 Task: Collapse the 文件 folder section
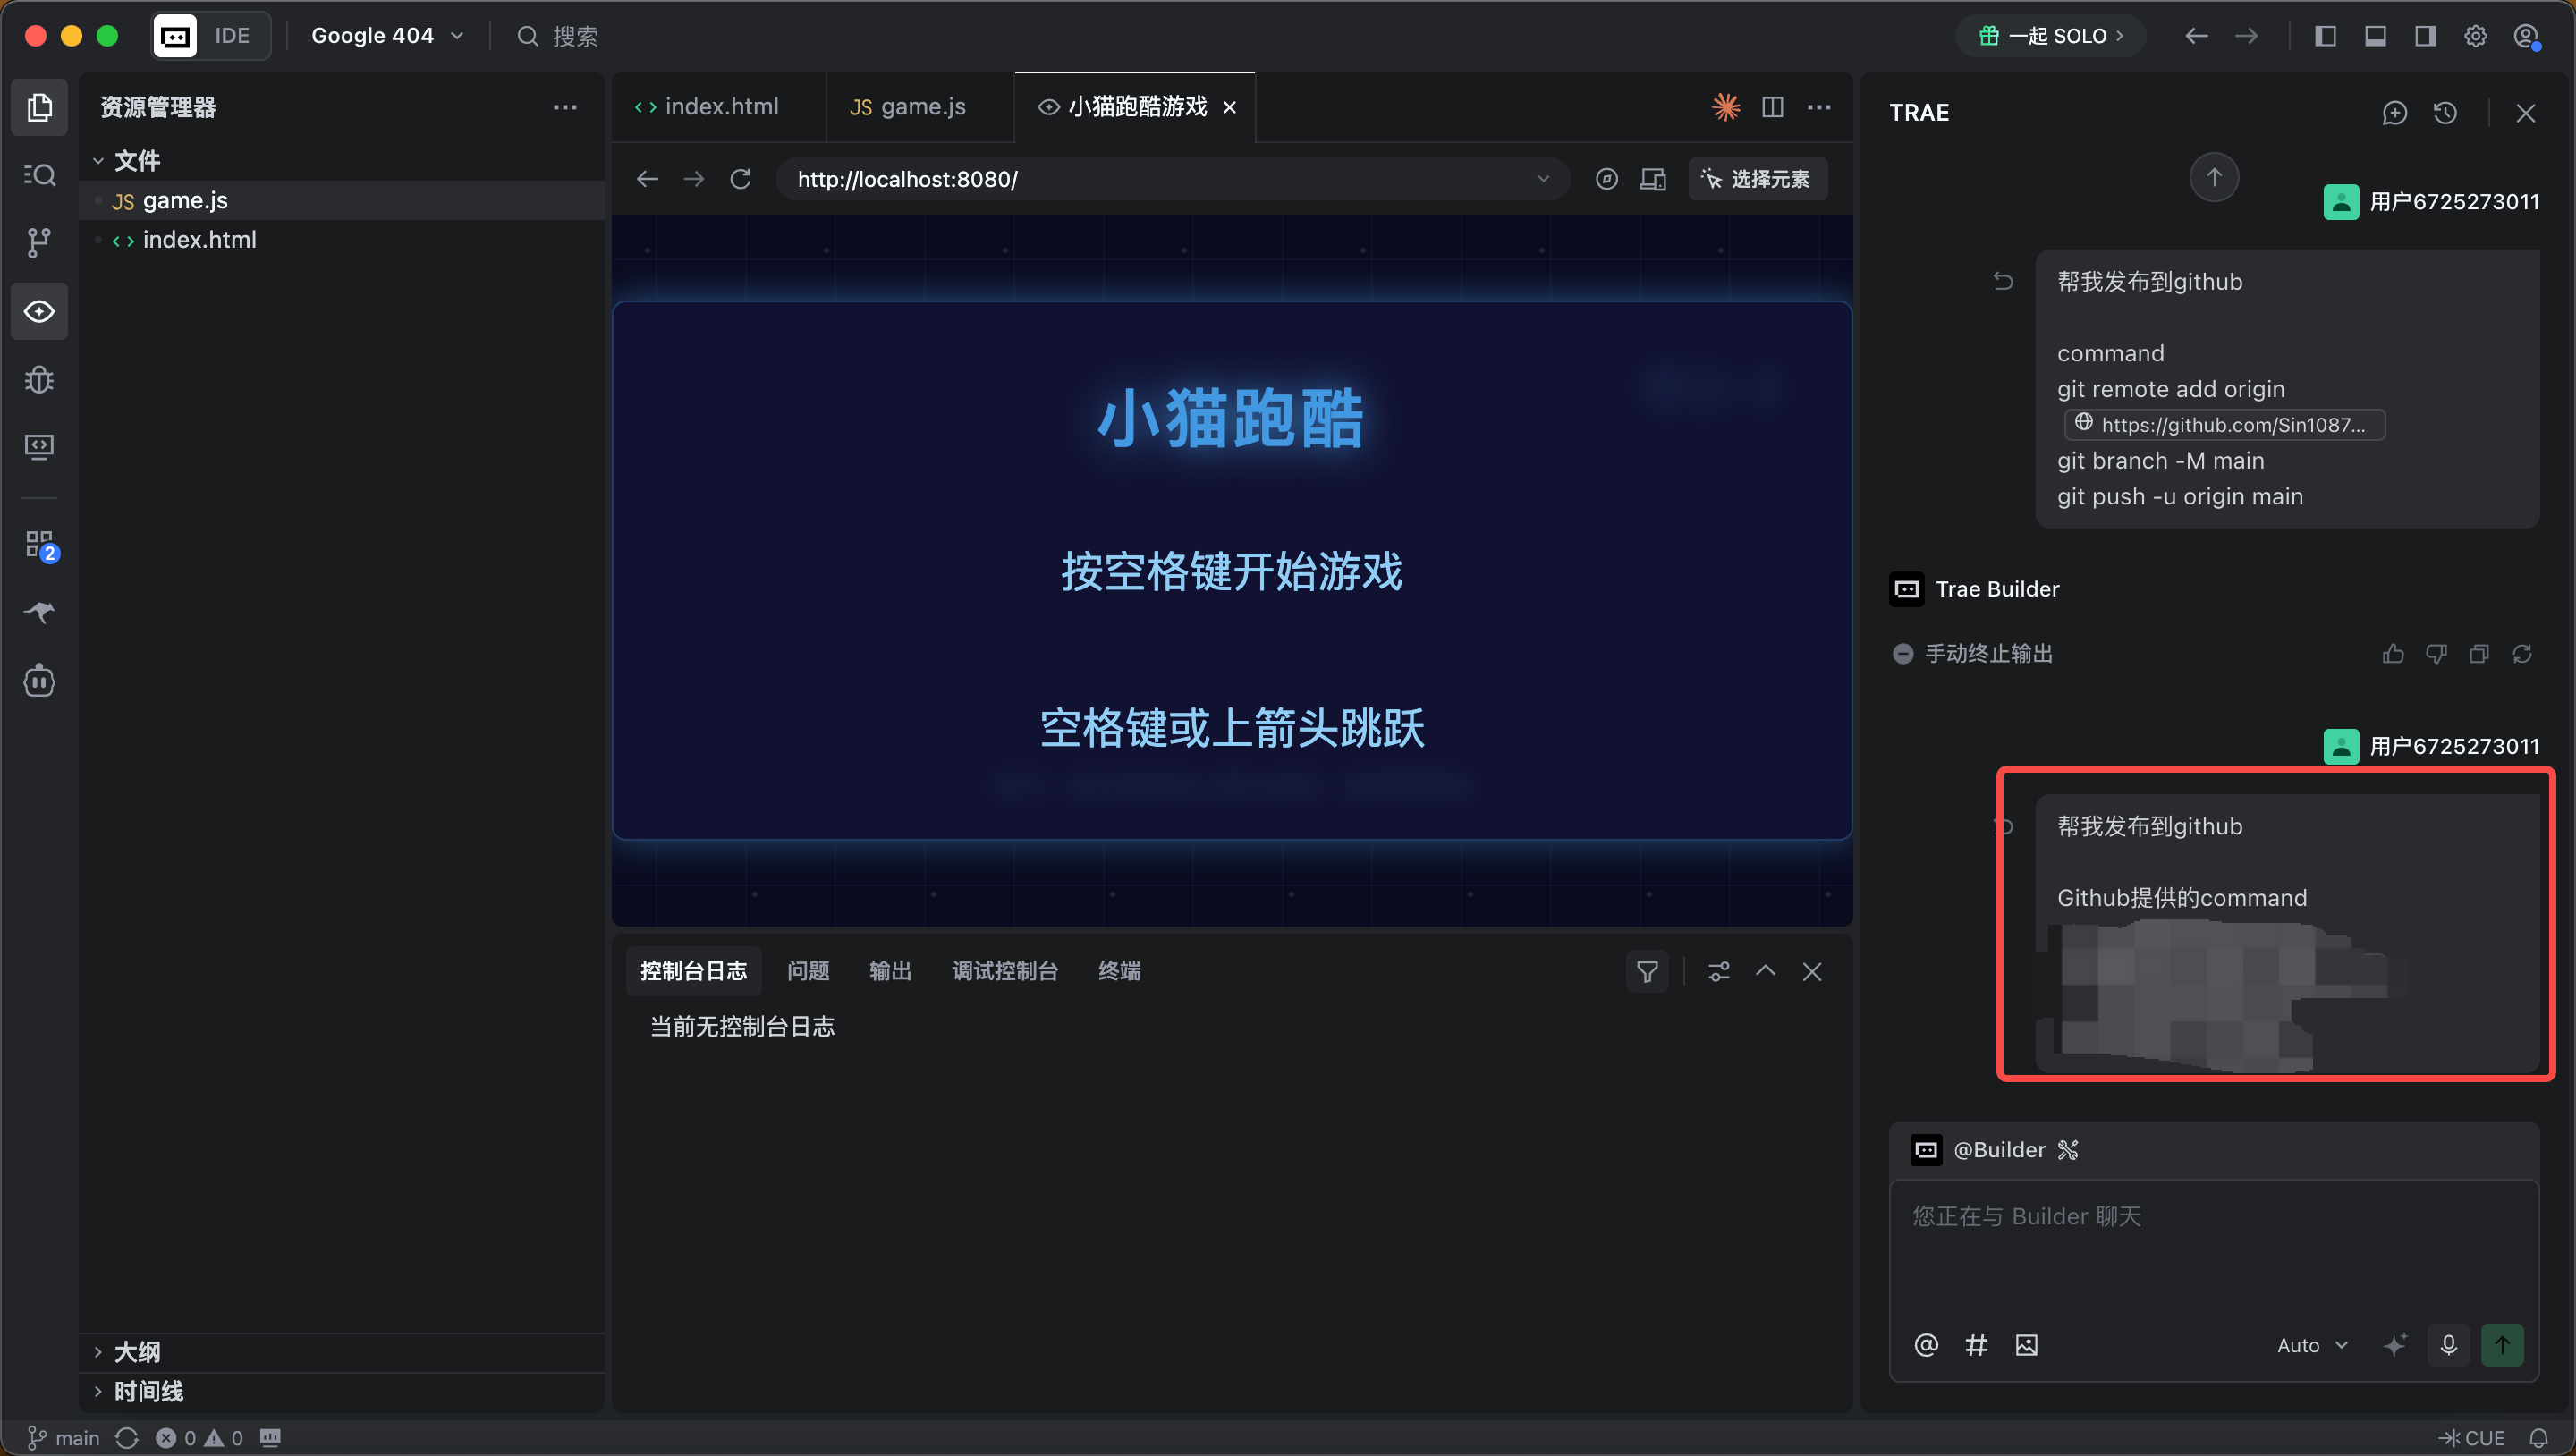[x=127, y=160]
